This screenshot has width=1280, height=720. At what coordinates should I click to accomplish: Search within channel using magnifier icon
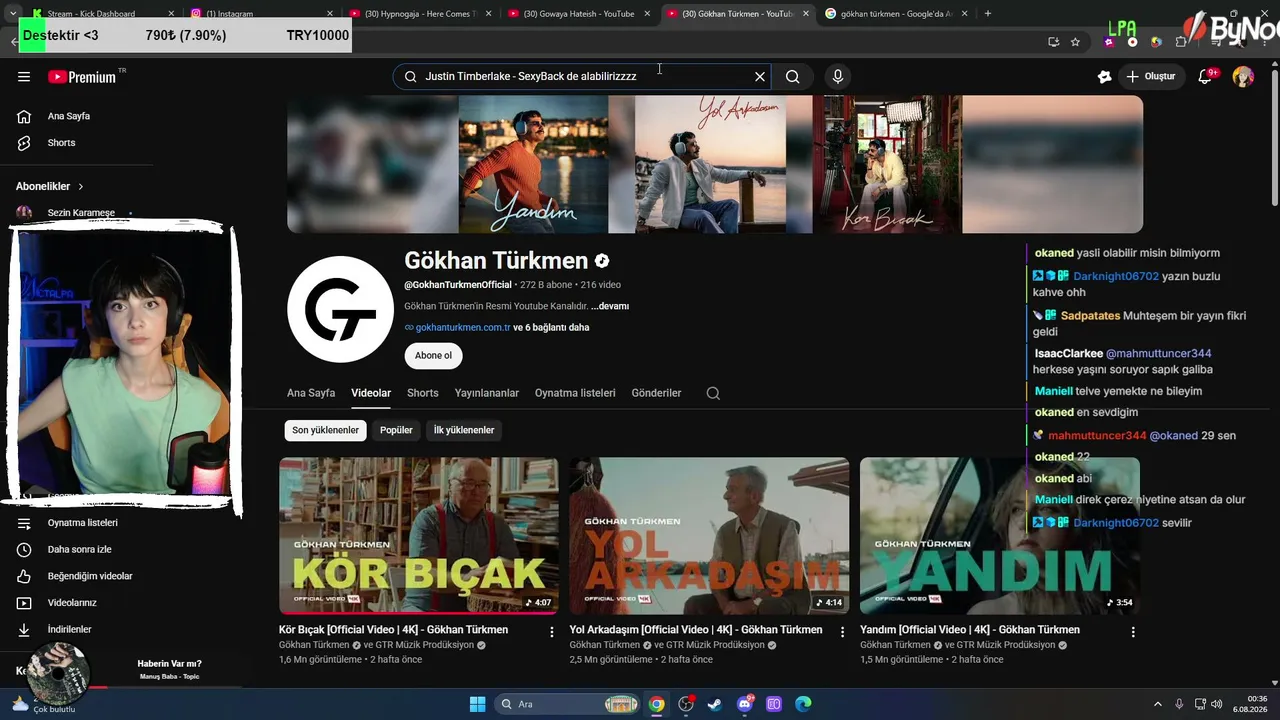click(713, 393)
